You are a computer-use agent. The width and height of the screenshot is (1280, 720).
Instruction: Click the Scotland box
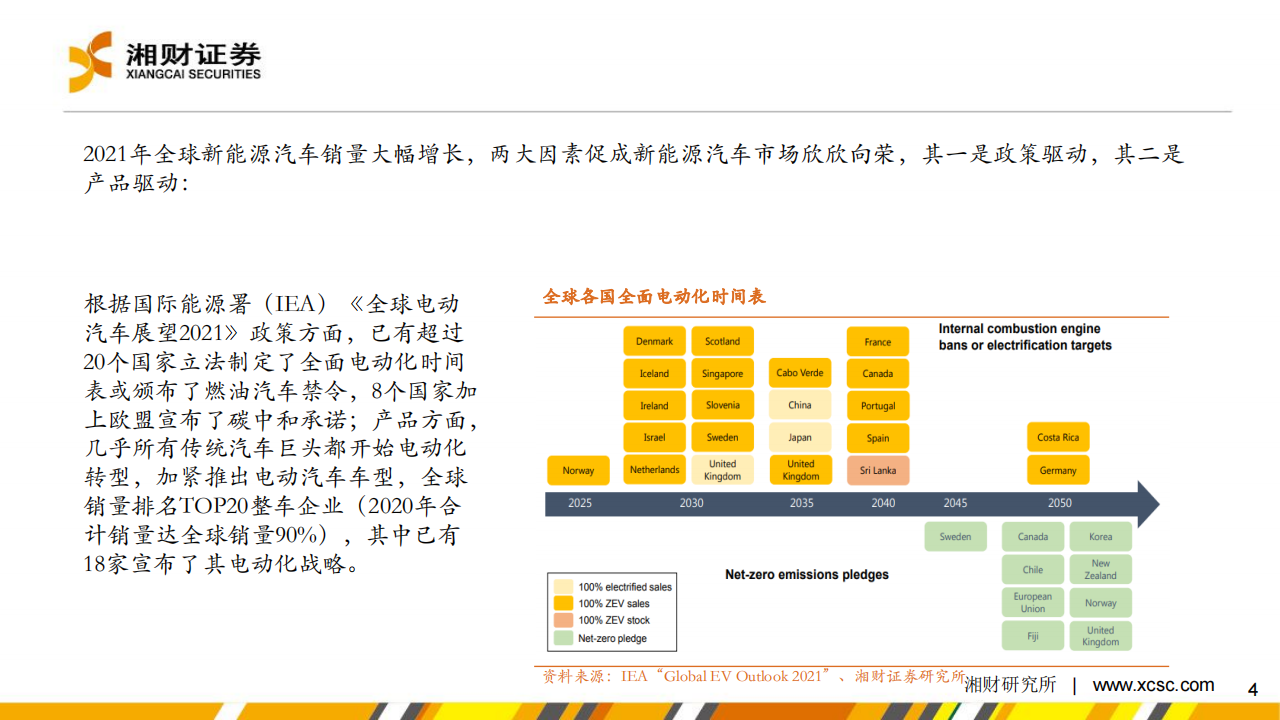click(722, 341)
